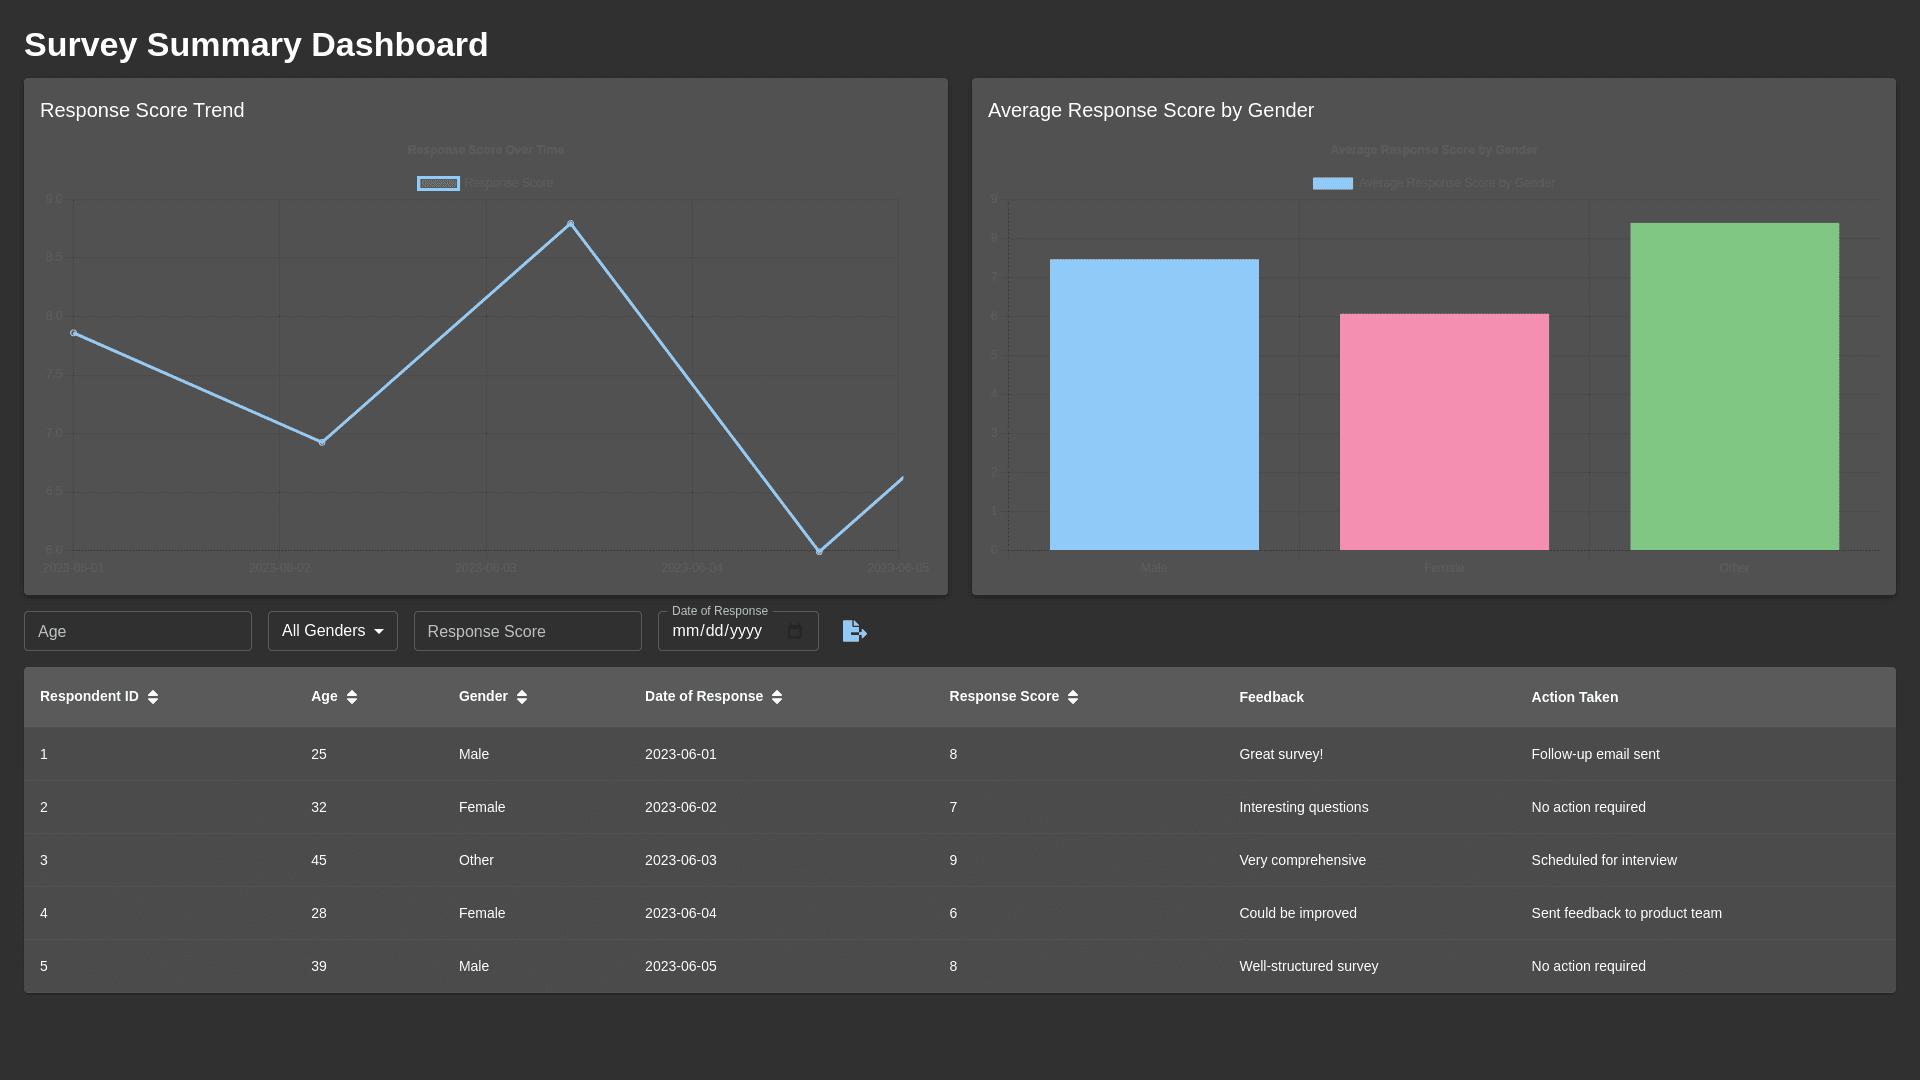Toggle visibility of Average Response Score legend
Screen dimensions: 1920x1080
point(1332,183)
